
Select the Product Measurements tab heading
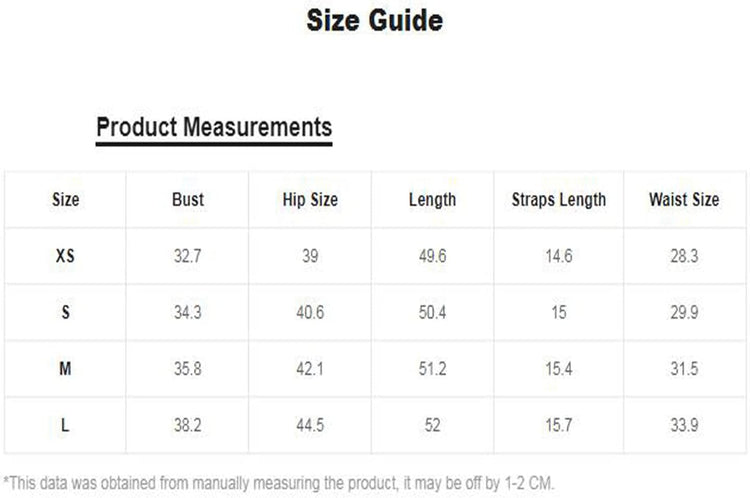click(214, 128)
